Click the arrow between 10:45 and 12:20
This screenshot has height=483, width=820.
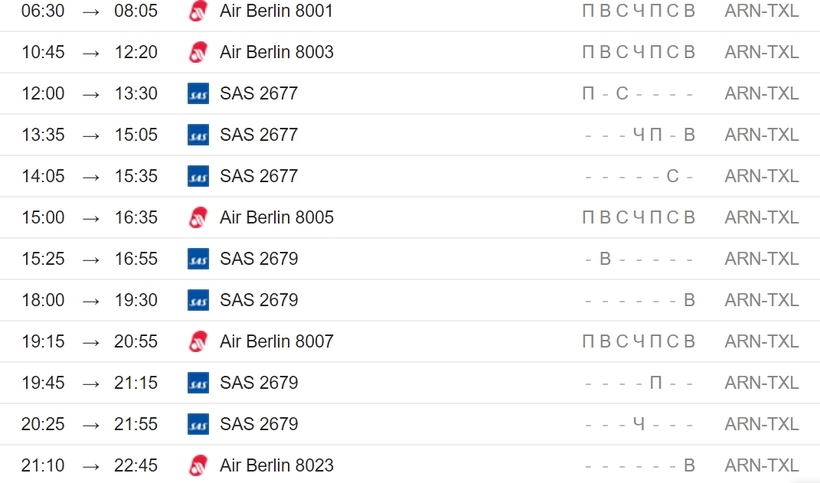point(90,53)
